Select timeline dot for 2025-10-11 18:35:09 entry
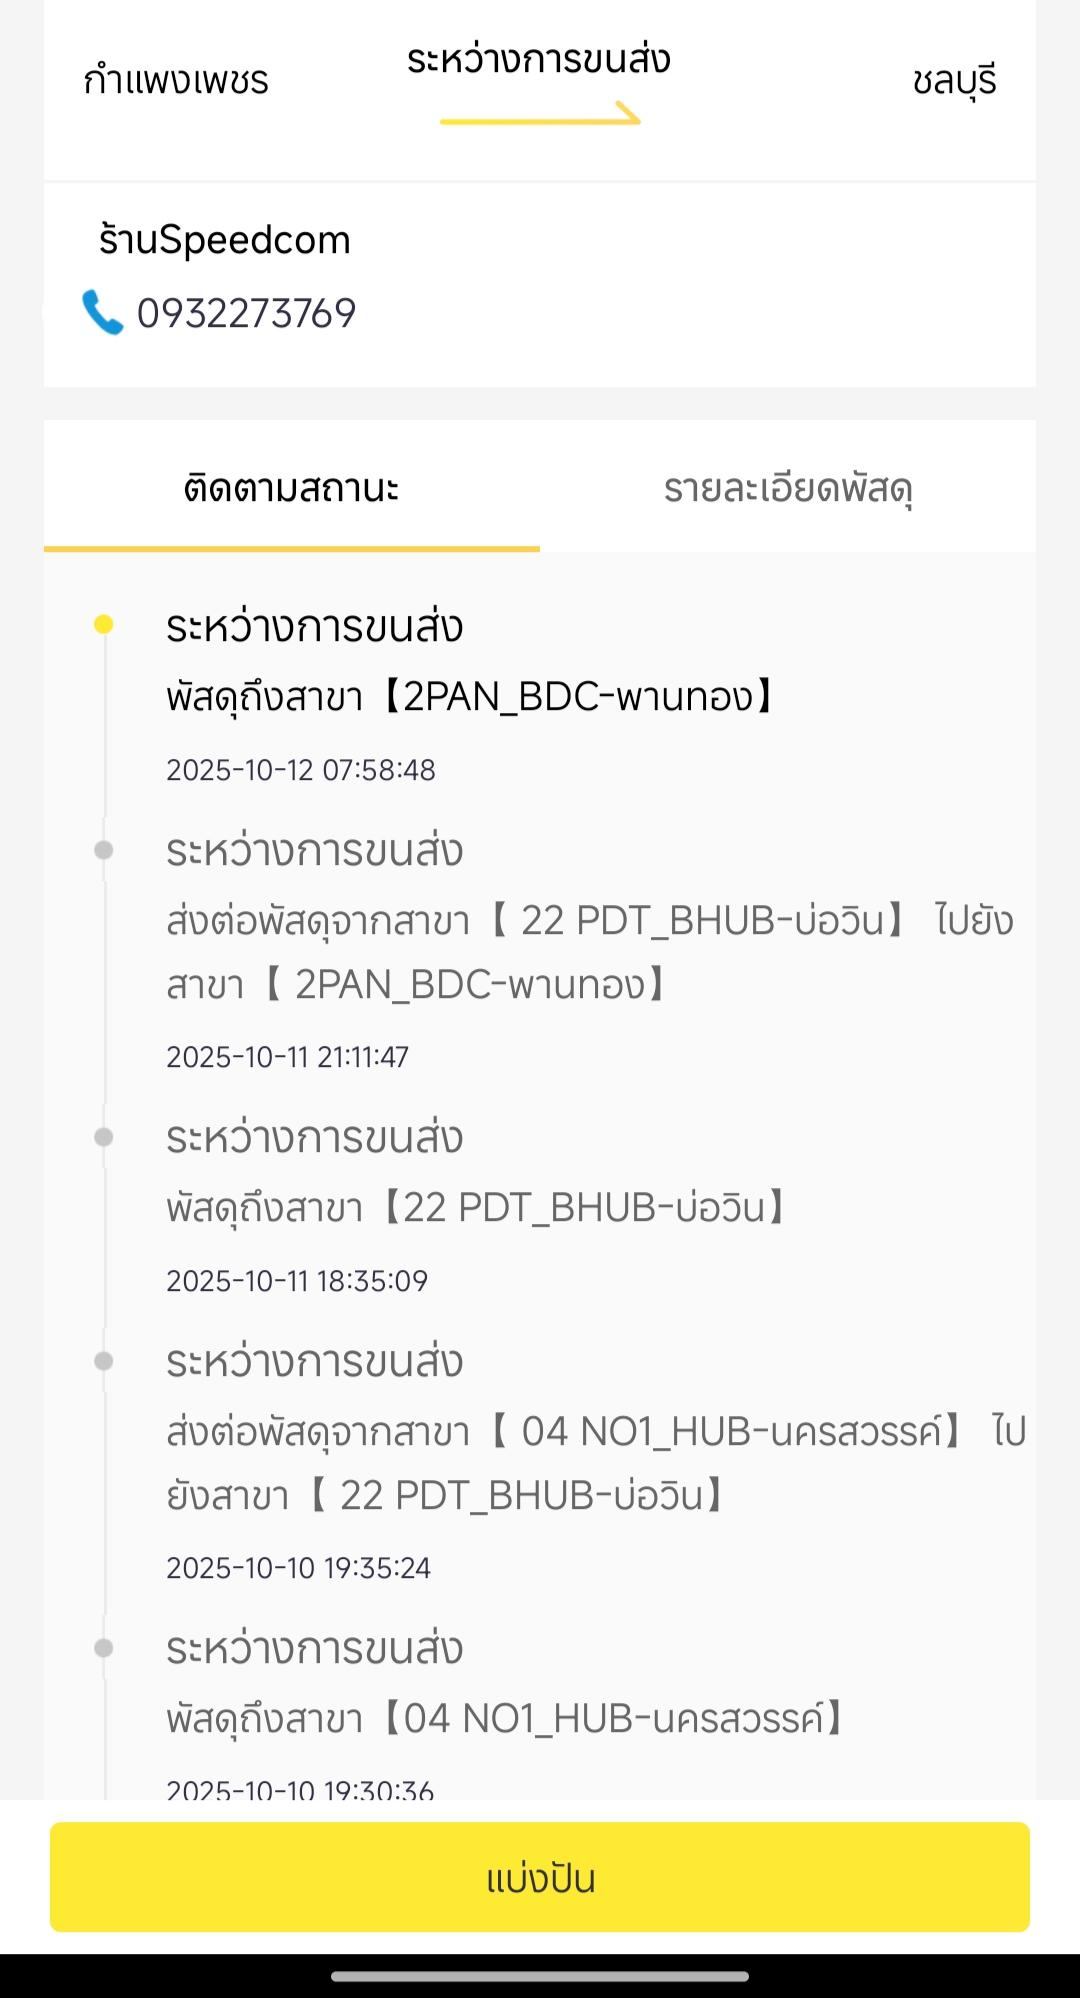Viewport: 1080px width, 1998px height. click(103, 1137)
